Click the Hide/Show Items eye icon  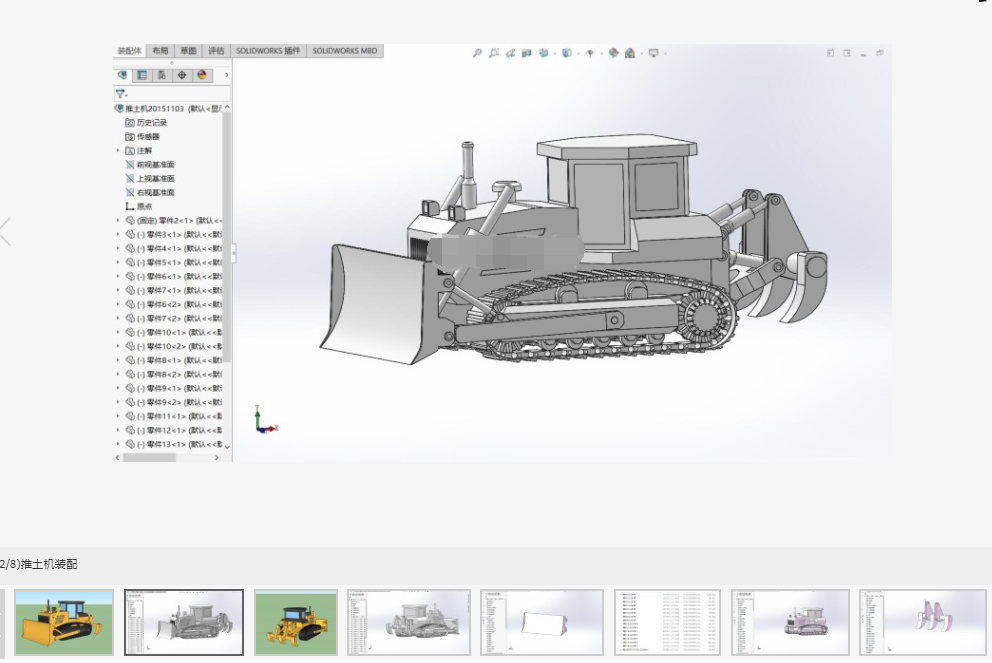(590, 53)
